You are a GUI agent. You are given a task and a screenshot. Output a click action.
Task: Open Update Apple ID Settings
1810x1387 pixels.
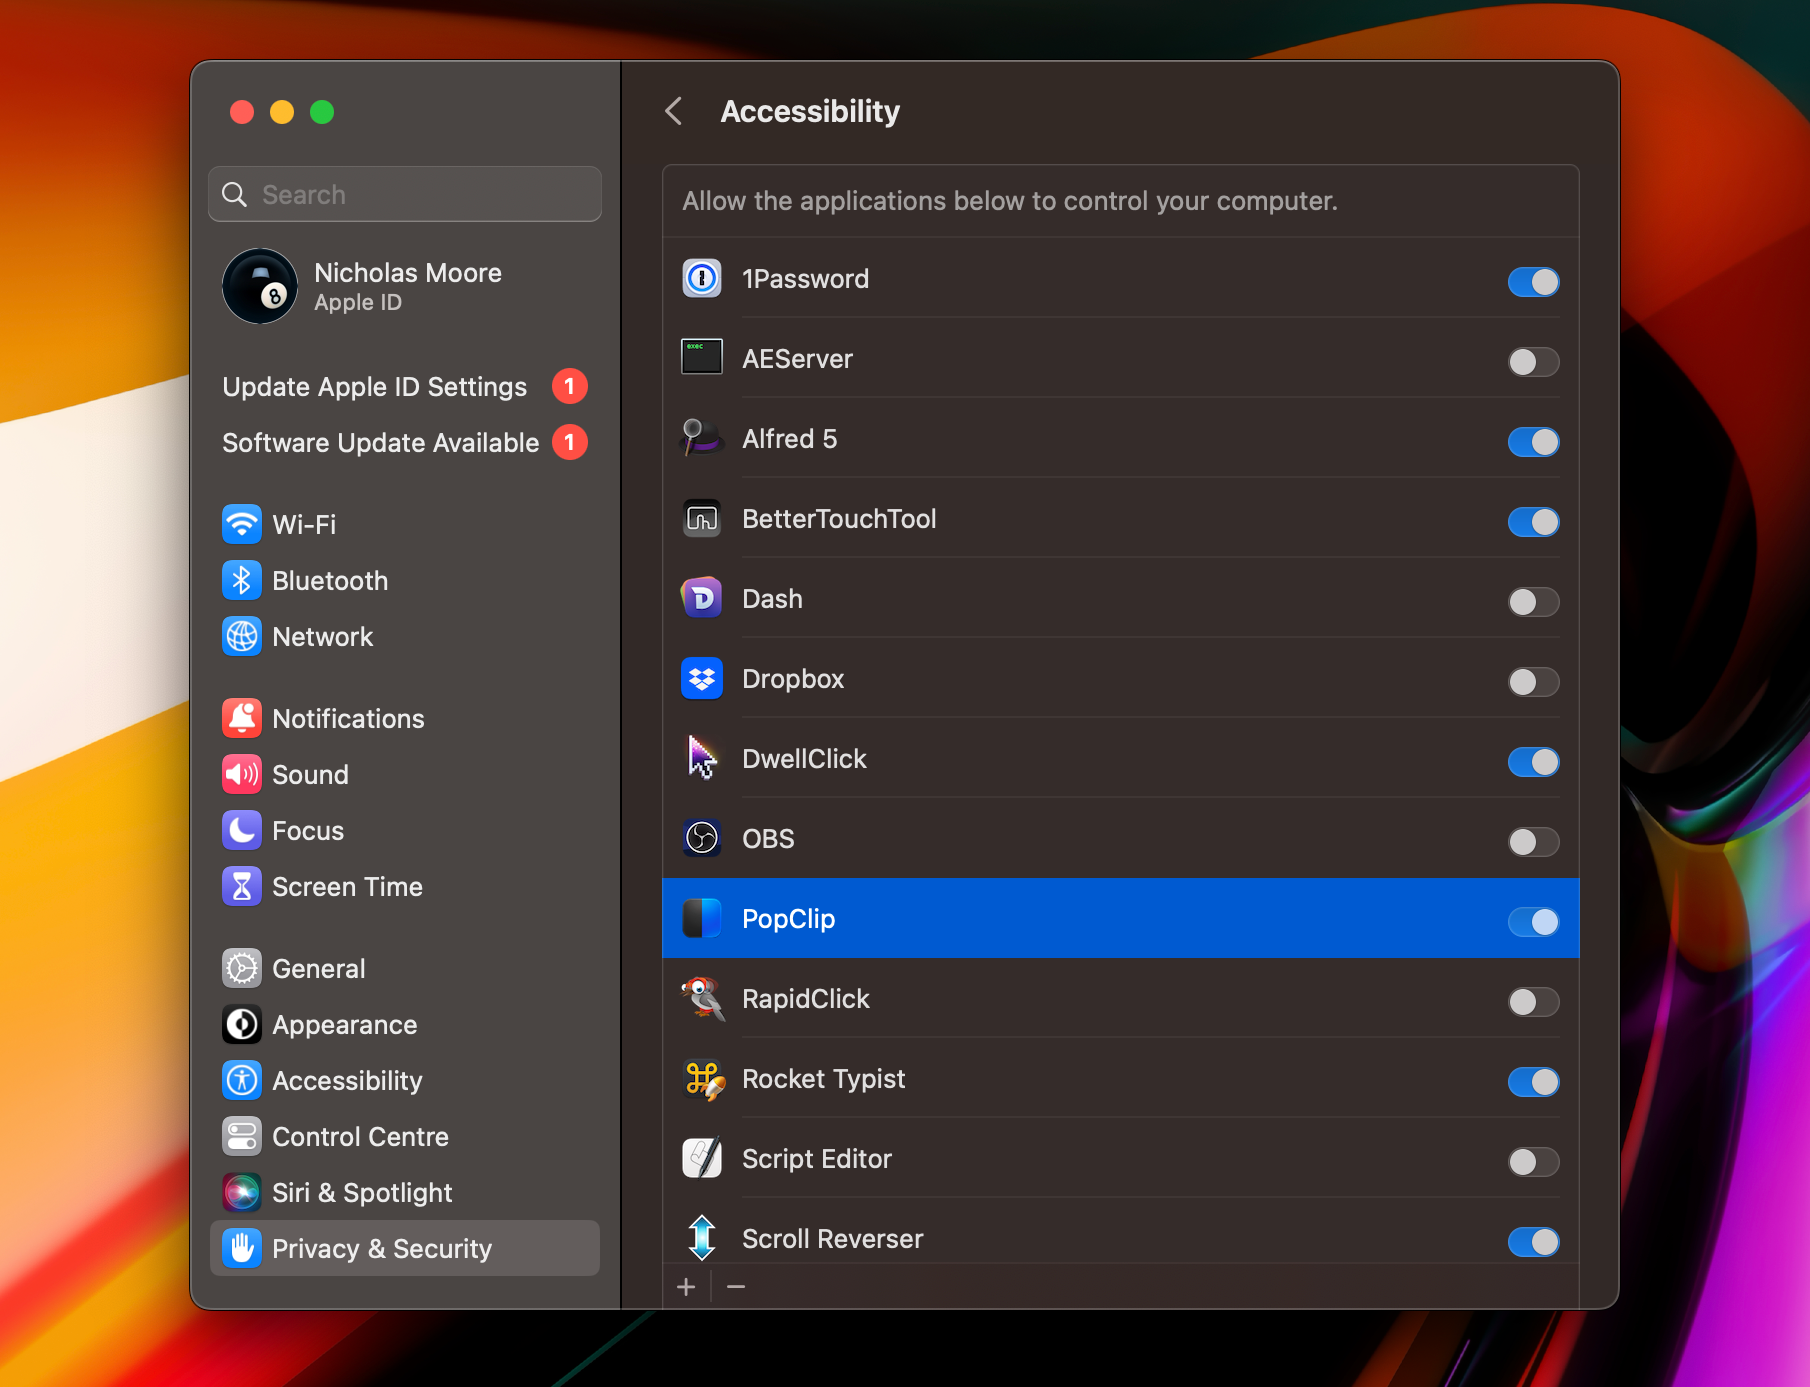tap(404, 387)
